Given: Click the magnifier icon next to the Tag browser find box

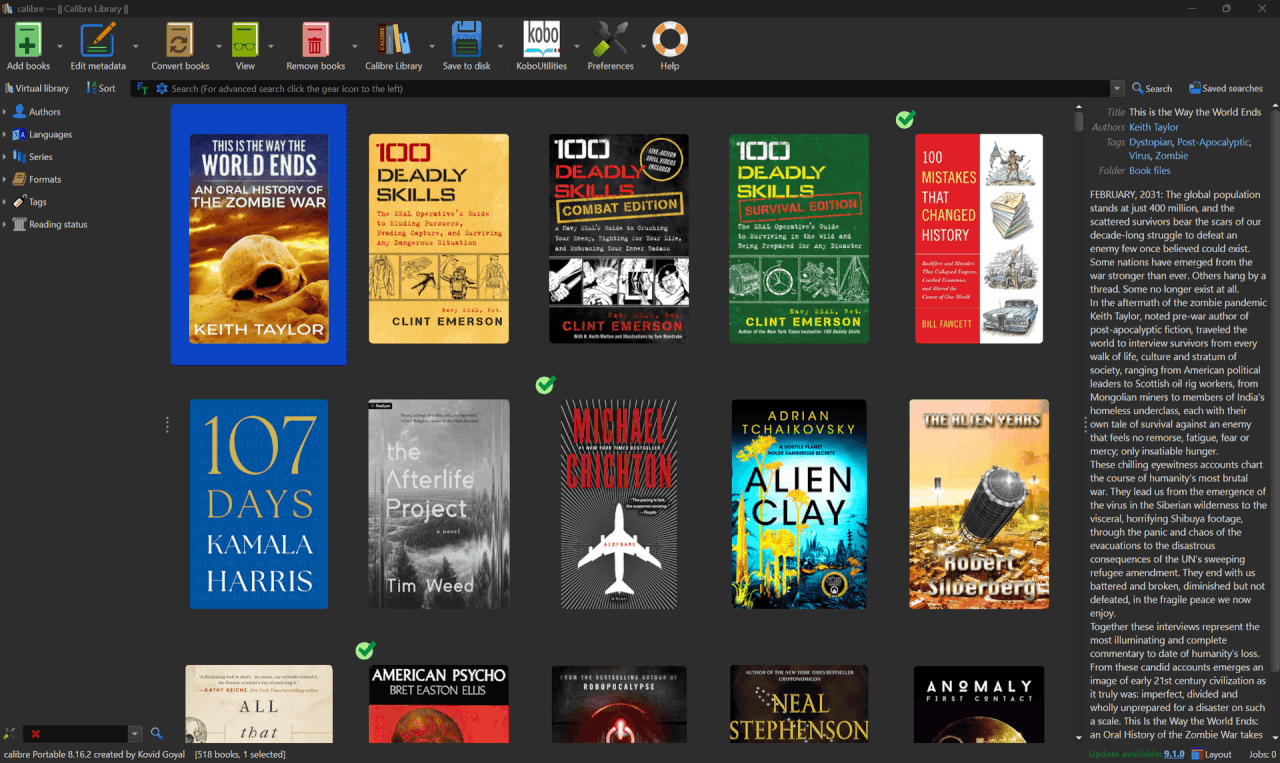Looking at the screenshot, I should tap(156, 734).
